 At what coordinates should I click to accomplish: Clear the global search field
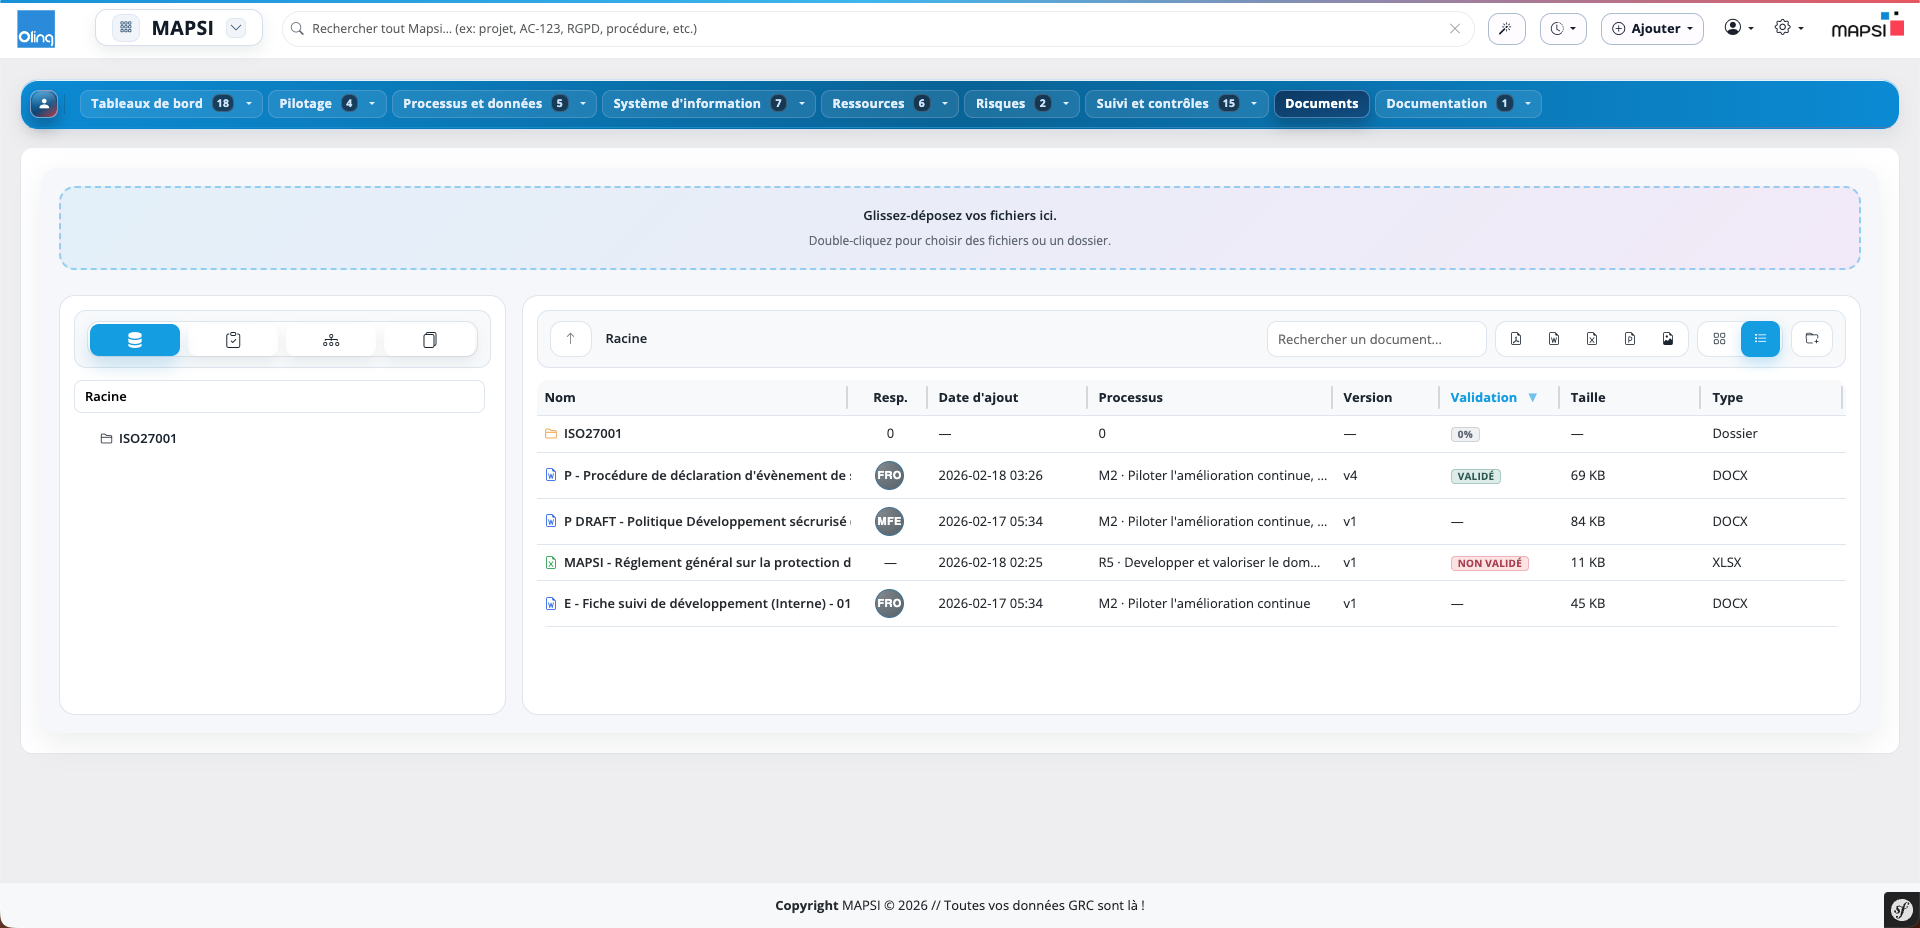point(1455,29)
